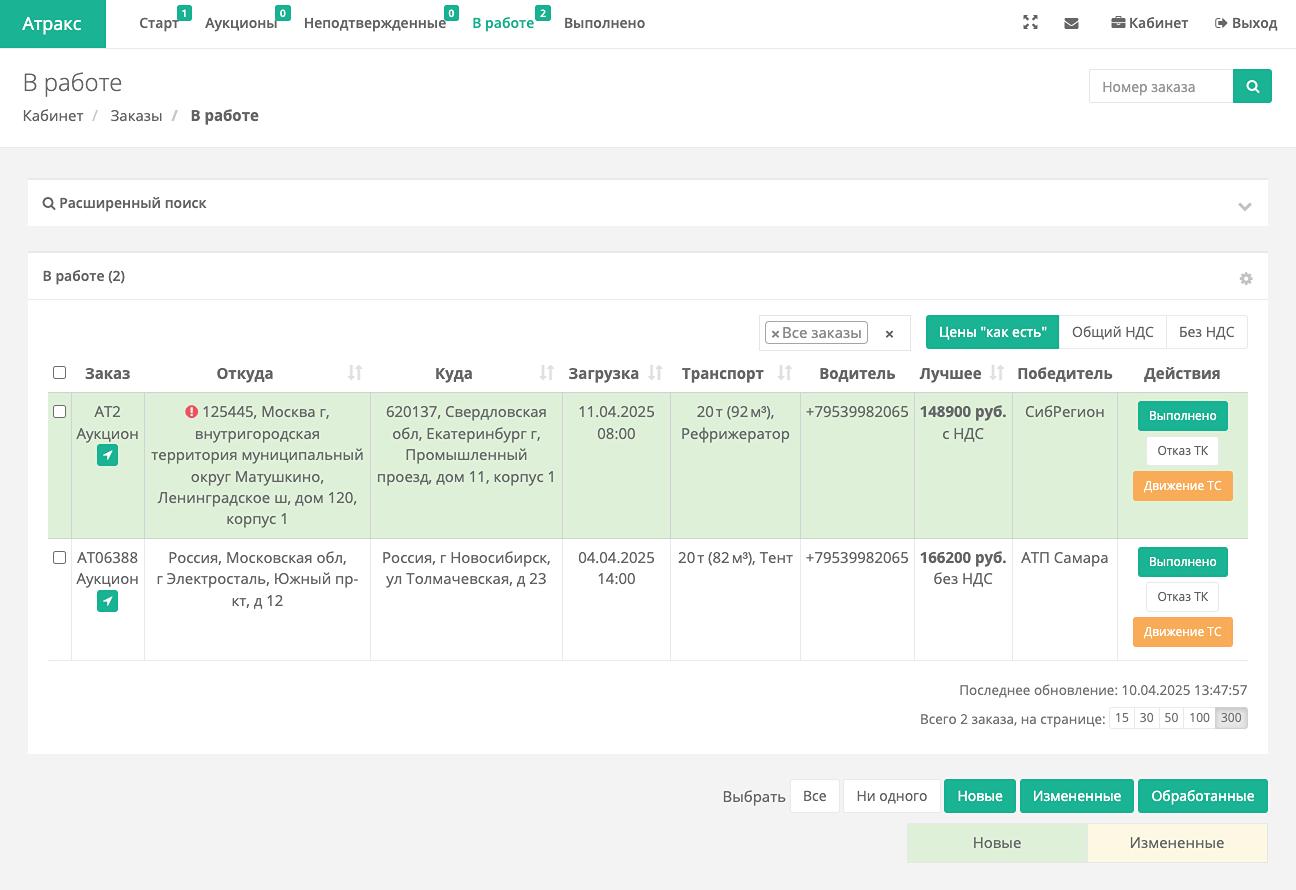Image resolution: width=1296 pixels, height=890 pixels.
Task: Click the light green Новые legend swatch
Action: [x=996, y=843]
